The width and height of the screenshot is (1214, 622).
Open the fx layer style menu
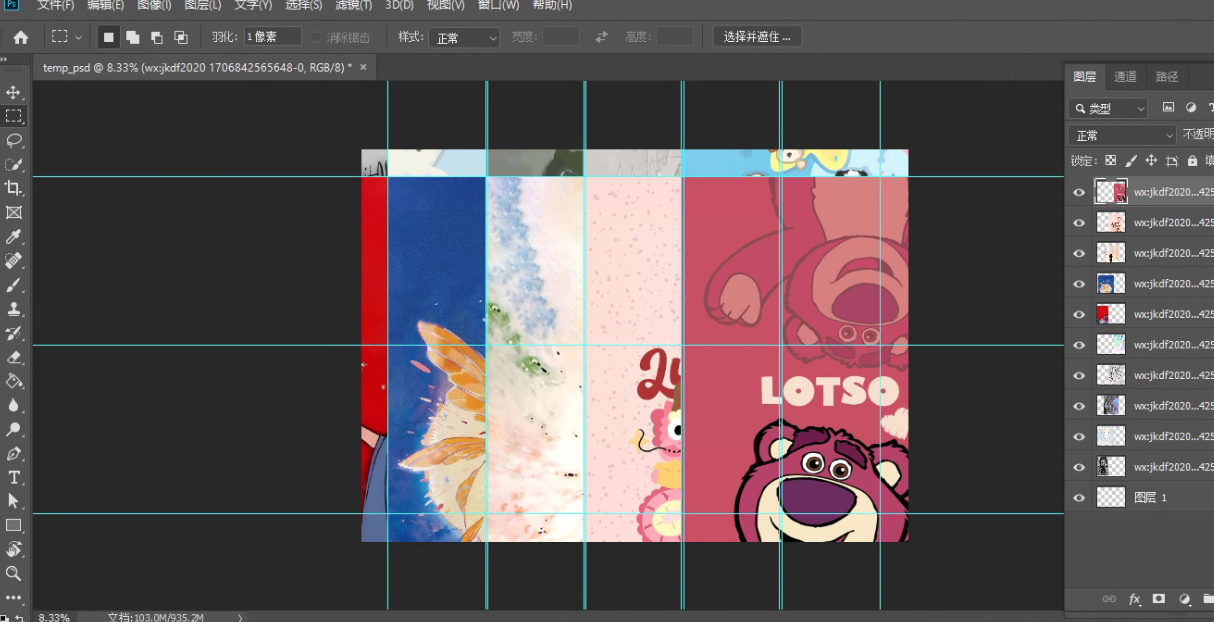[1135, 598]
